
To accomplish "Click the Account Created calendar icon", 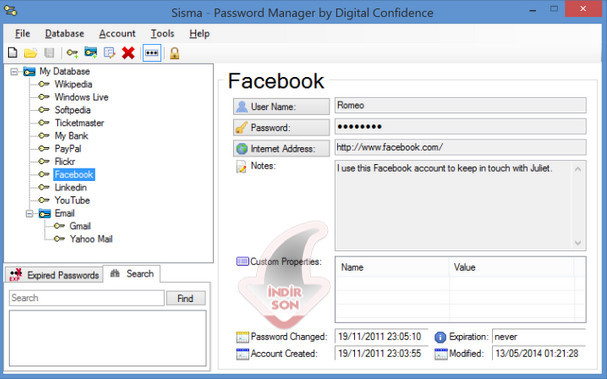I will pos(242,354).
